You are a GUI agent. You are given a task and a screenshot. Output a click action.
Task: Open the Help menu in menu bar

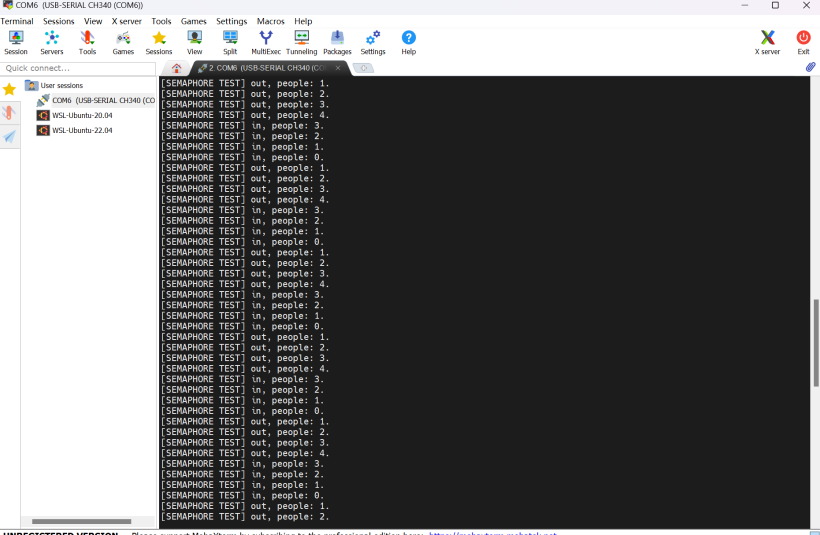tap(303, 21)
